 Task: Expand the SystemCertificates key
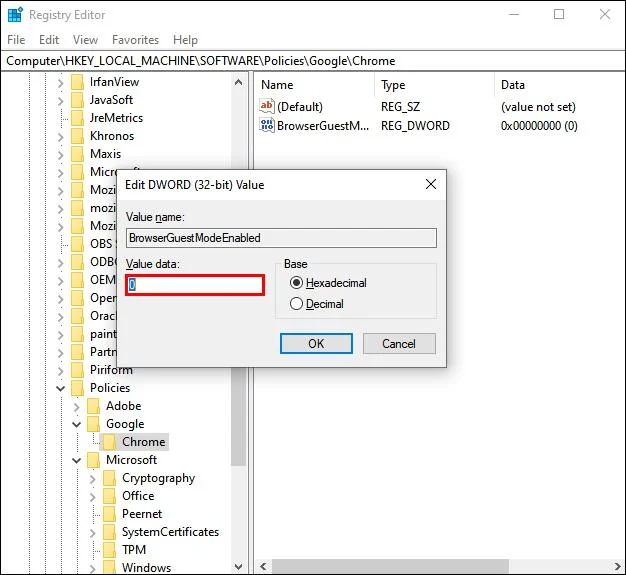coord(93,533)
